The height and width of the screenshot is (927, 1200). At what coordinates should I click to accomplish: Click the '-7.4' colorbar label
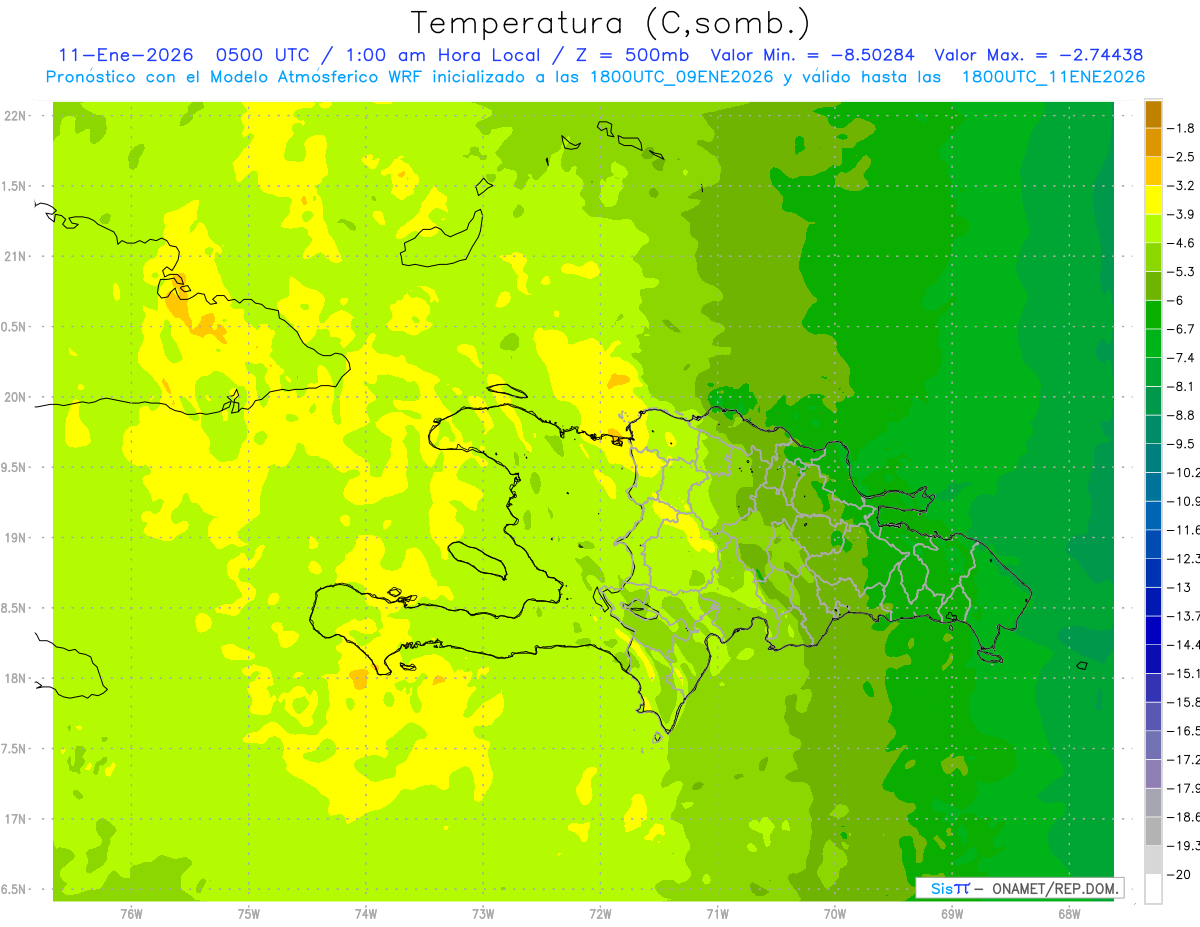click(1183, 358)
